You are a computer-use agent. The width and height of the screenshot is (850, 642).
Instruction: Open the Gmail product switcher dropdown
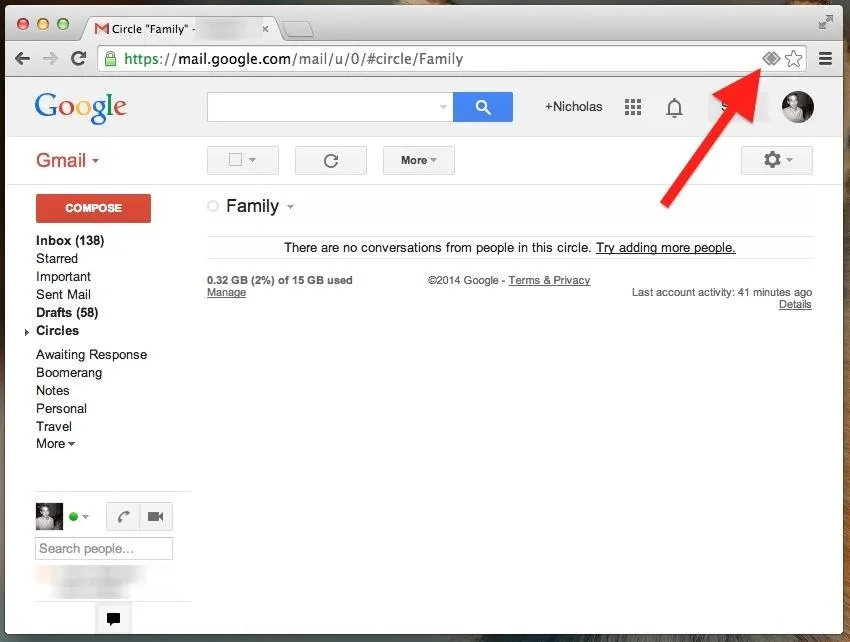pyautogui.click(x=68, y=160)
